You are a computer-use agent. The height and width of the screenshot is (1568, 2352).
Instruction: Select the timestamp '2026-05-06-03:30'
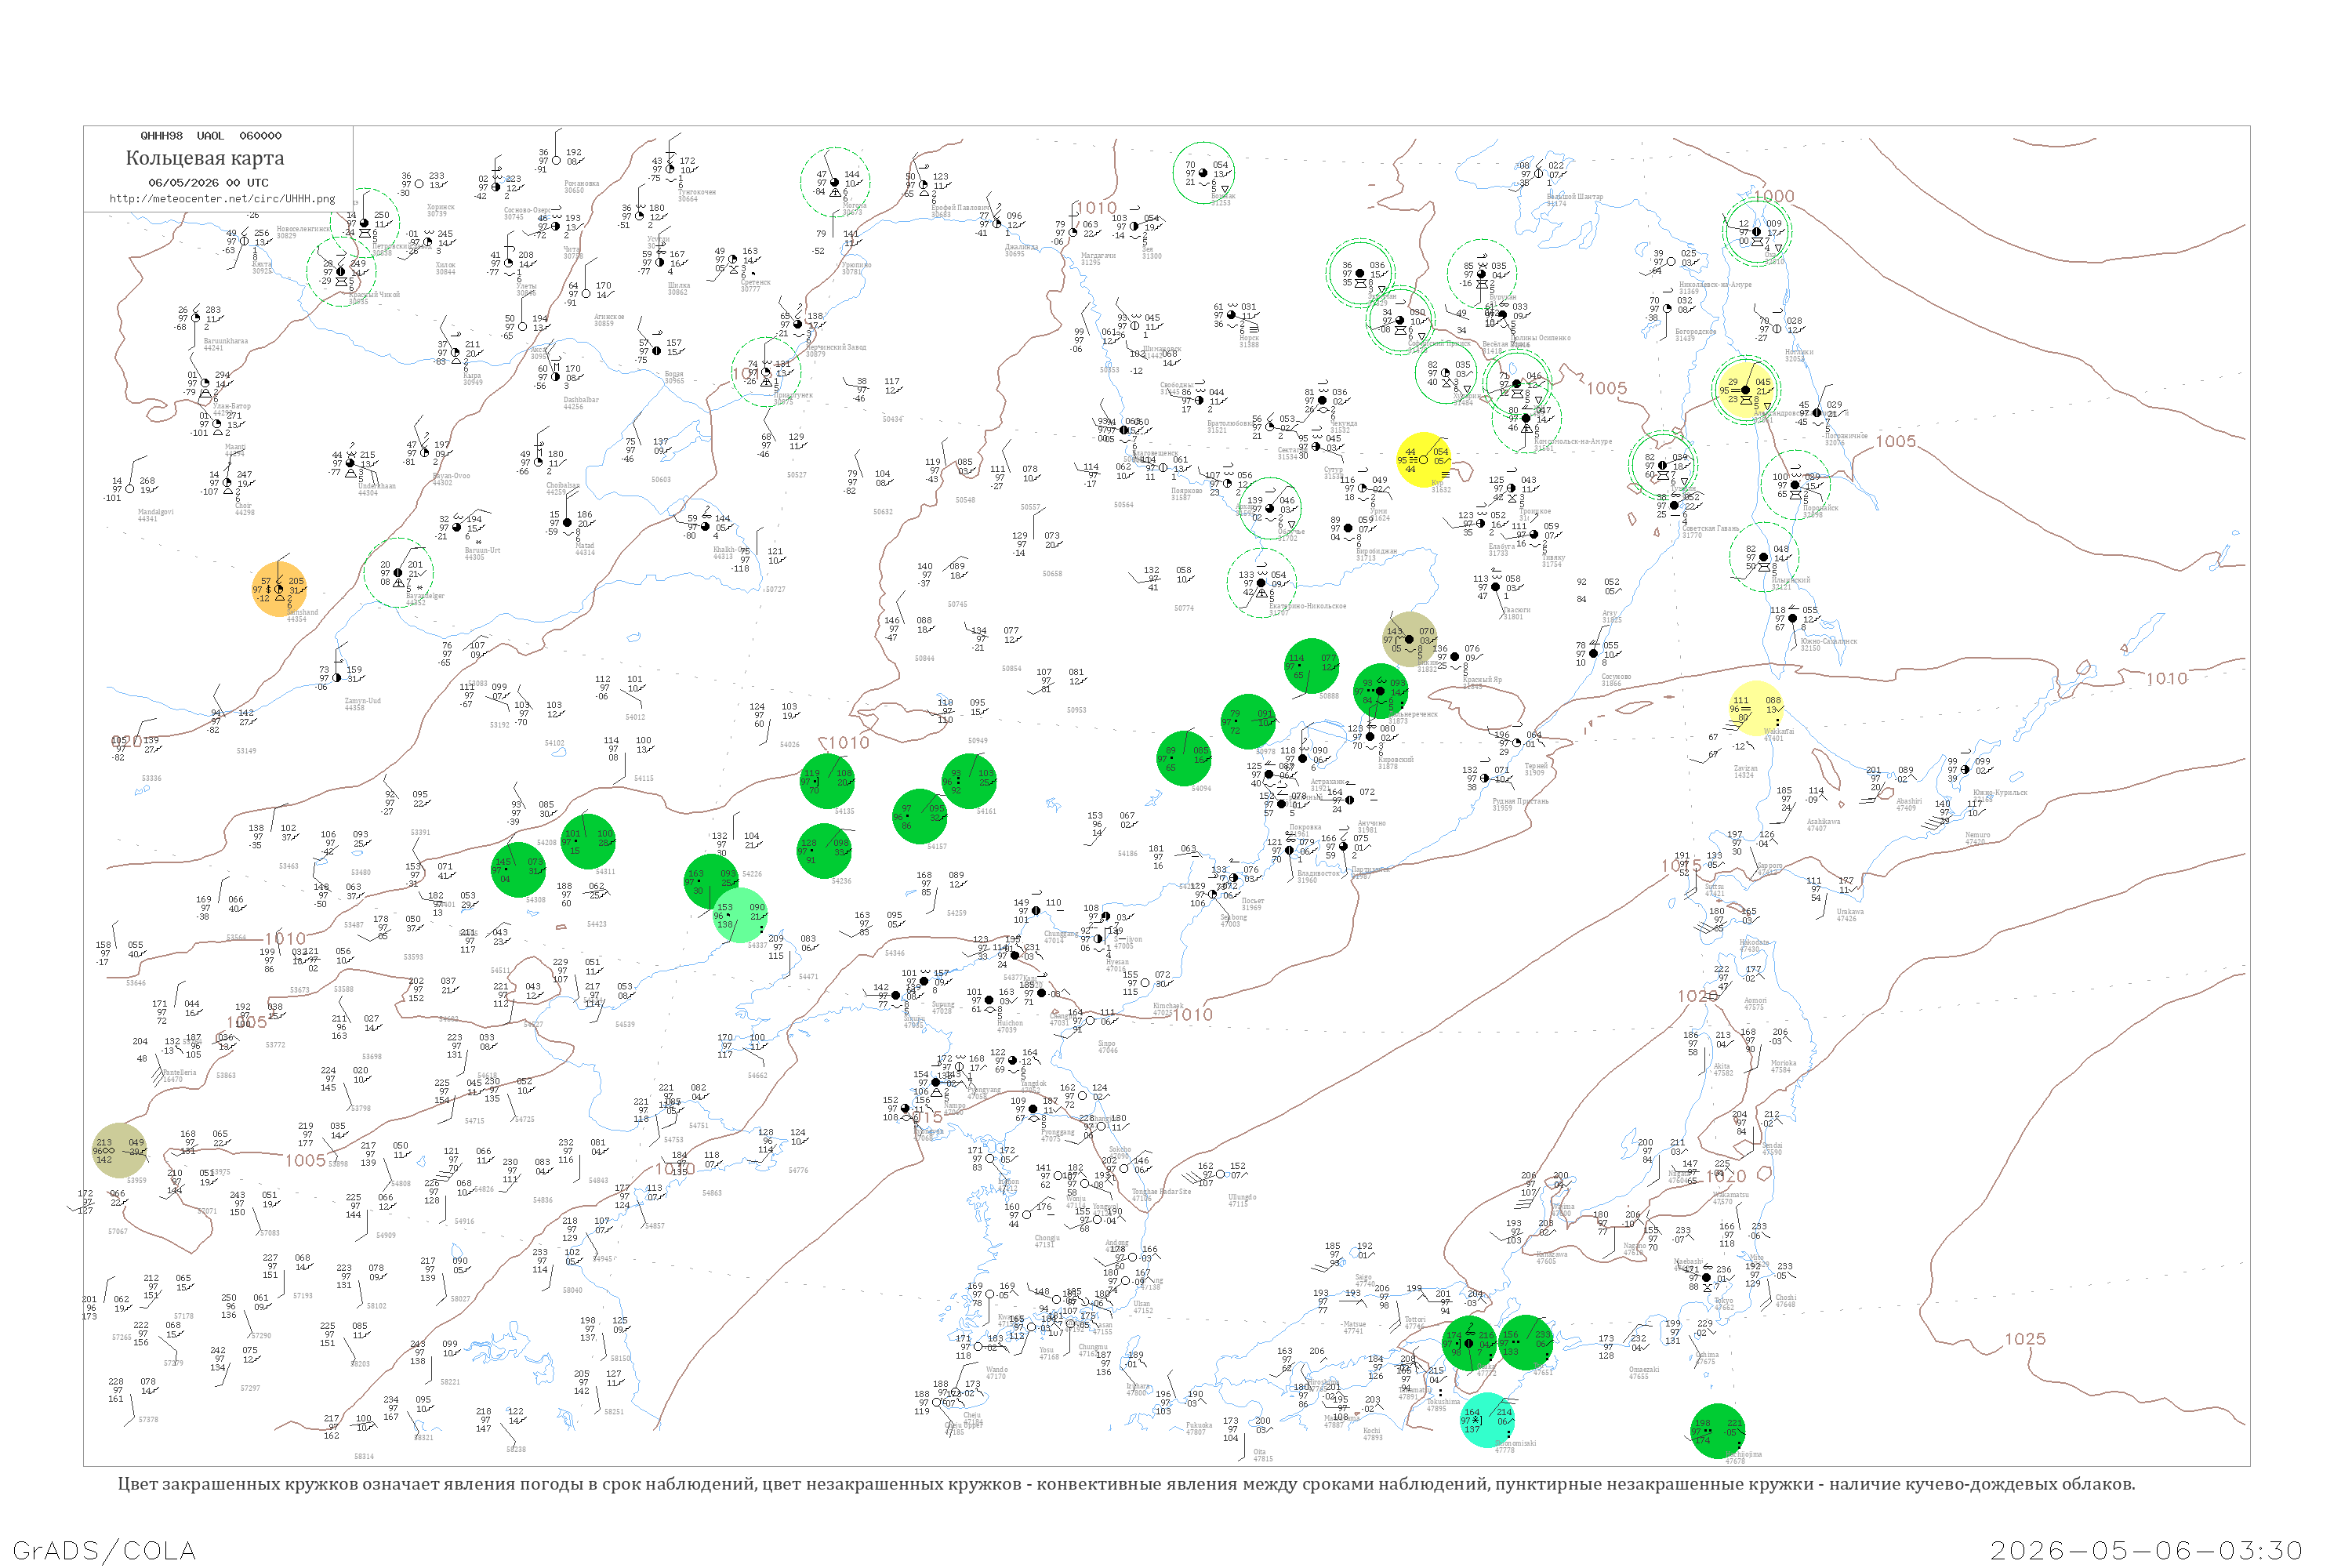point(2146,1550)
